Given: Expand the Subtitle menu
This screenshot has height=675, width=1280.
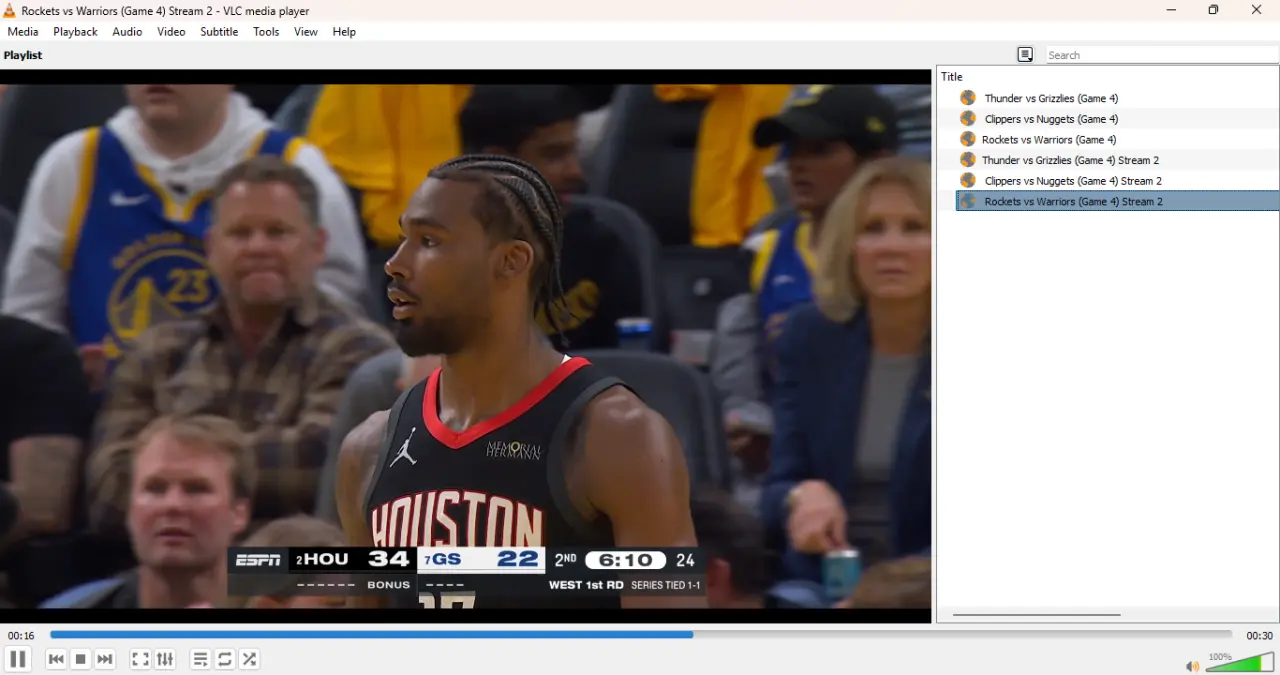Looking at the screenshot, I should tap(219, 32).
